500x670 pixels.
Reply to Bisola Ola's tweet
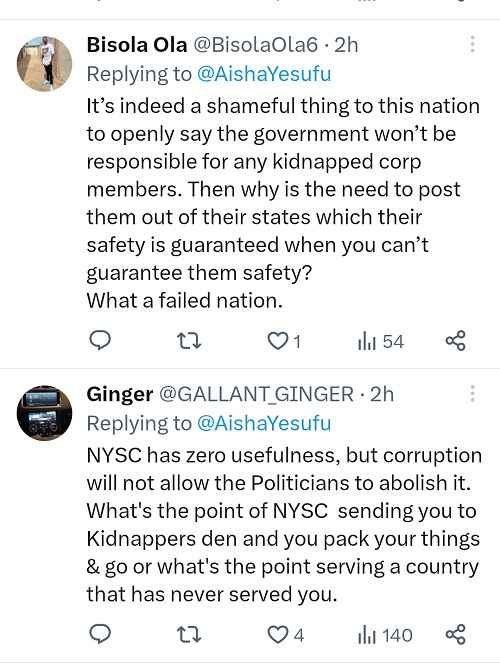pyautogui.click(x=100, y=341)
